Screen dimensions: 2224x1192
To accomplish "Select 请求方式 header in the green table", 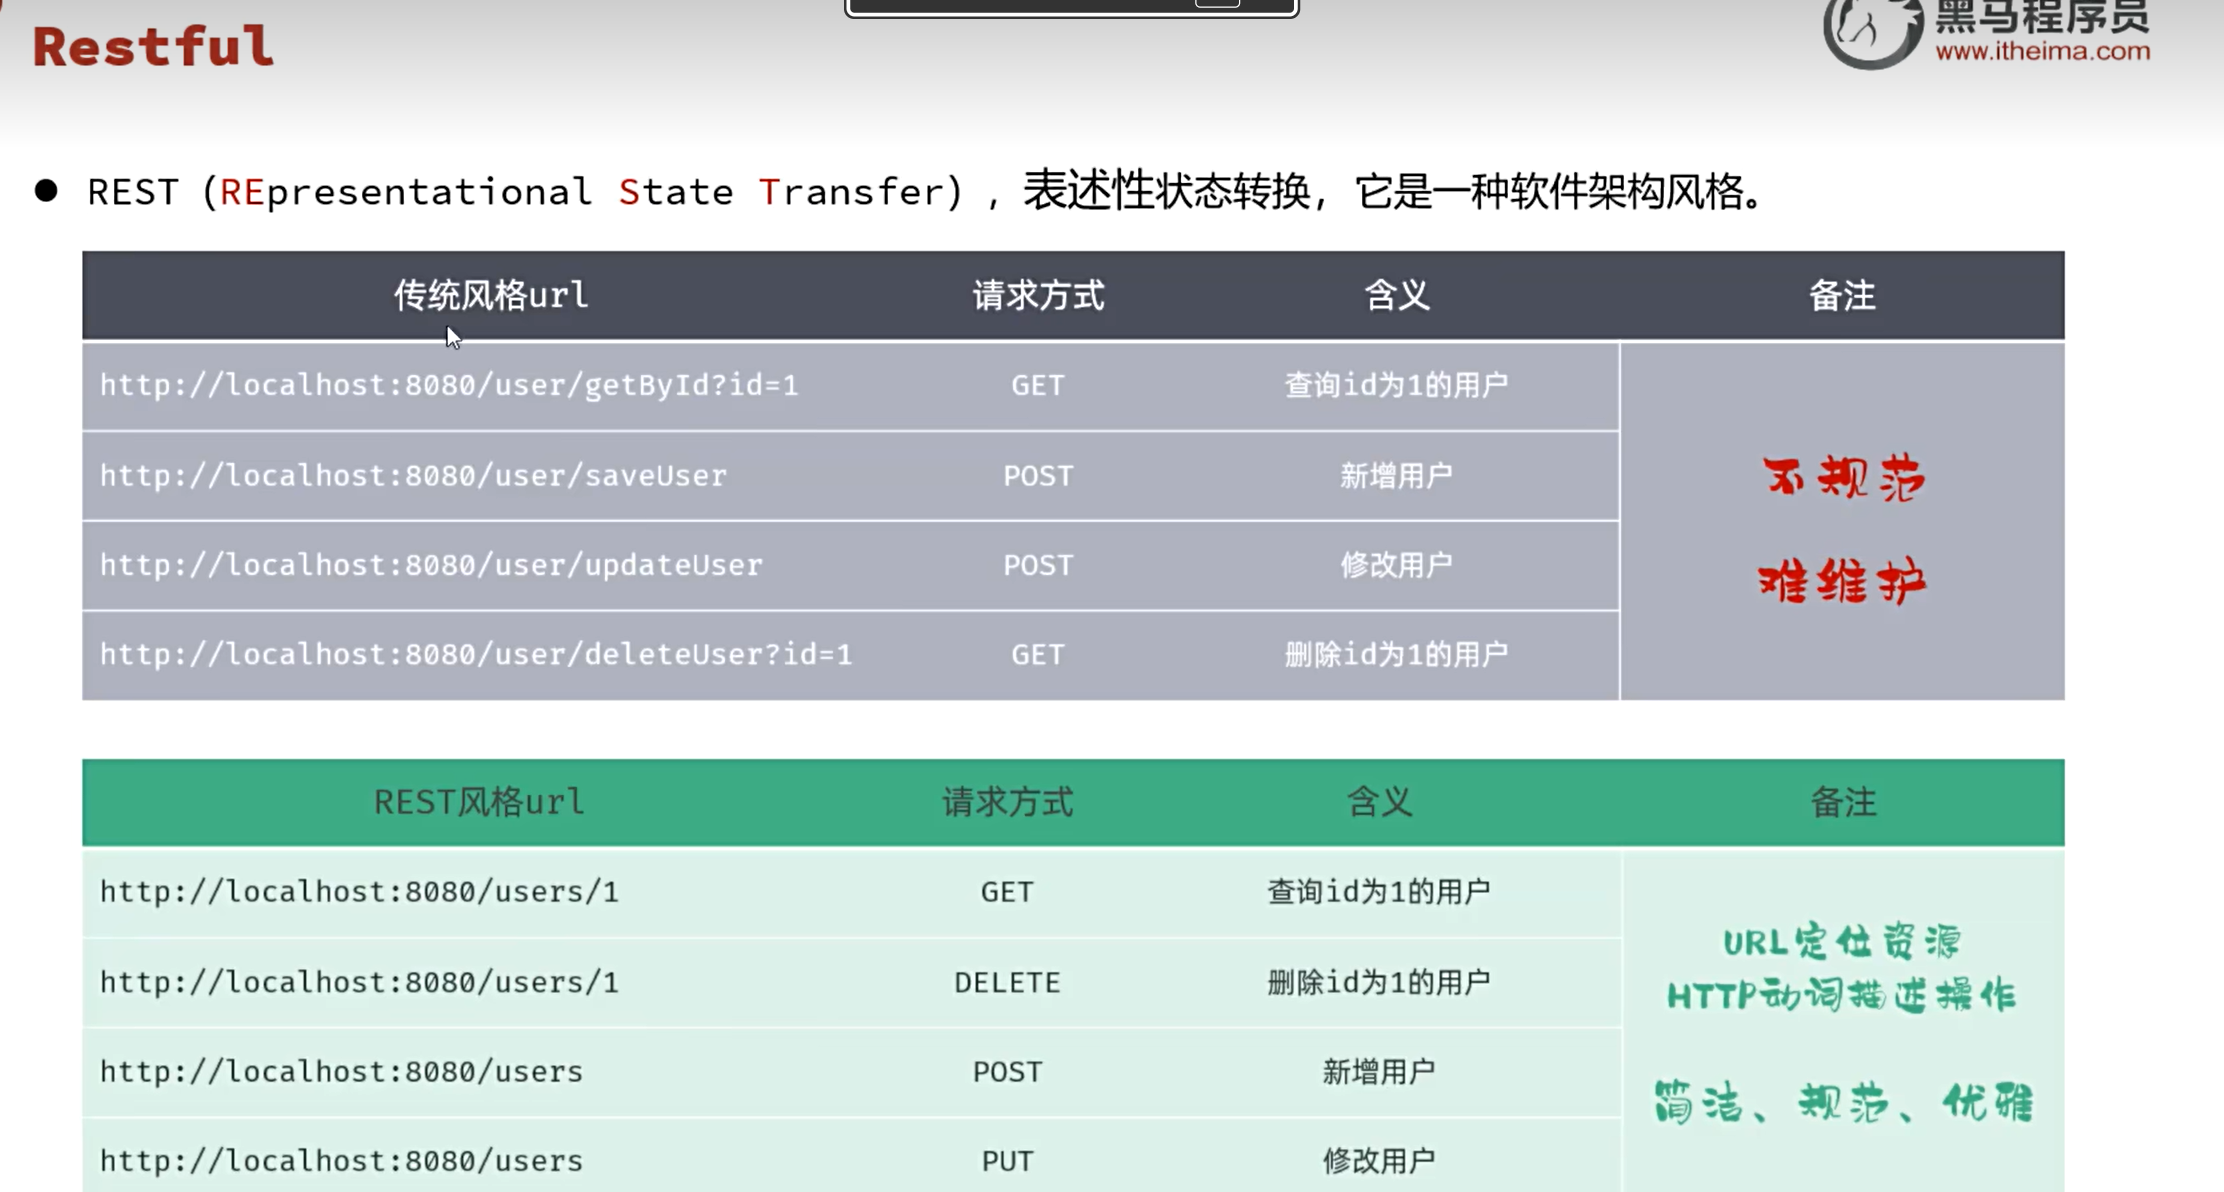I will (x=1007, y=802).
